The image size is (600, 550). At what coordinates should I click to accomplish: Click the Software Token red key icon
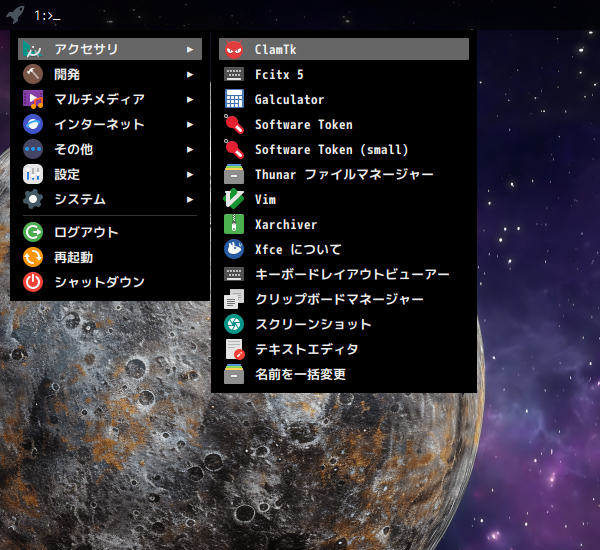pyautogui.click(x=234, y=124)
